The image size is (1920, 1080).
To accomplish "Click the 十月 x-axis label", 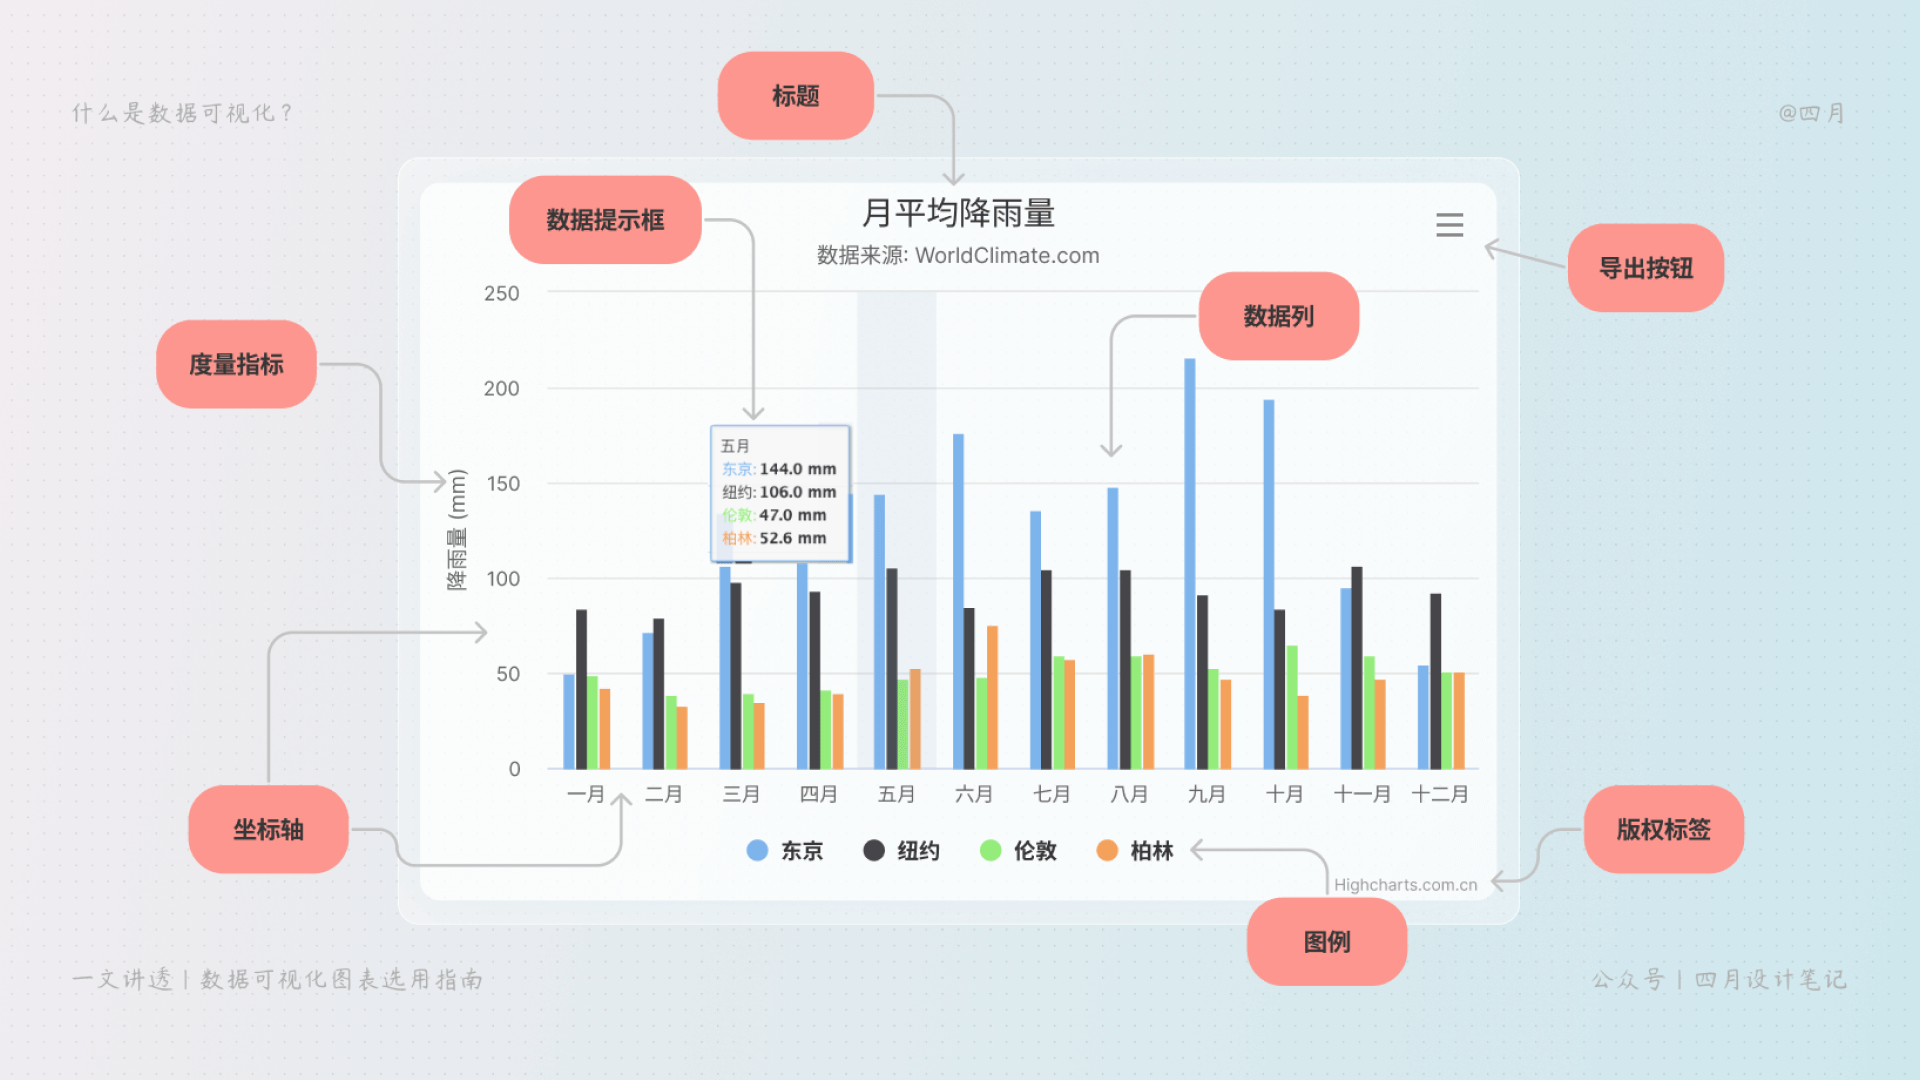I will (x=1285, y=795).
